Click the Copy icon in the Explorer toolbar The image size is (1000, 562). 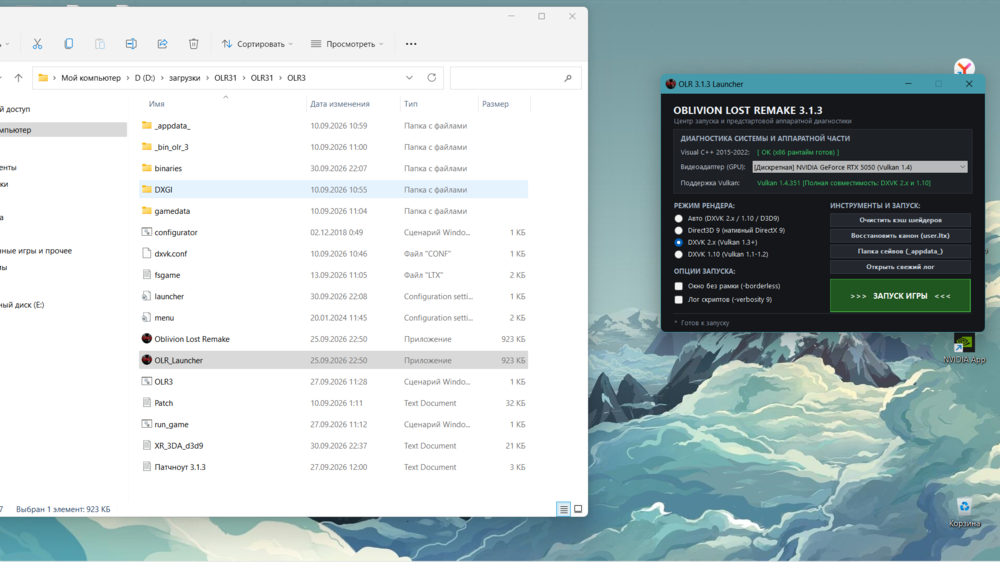point(69,44)
